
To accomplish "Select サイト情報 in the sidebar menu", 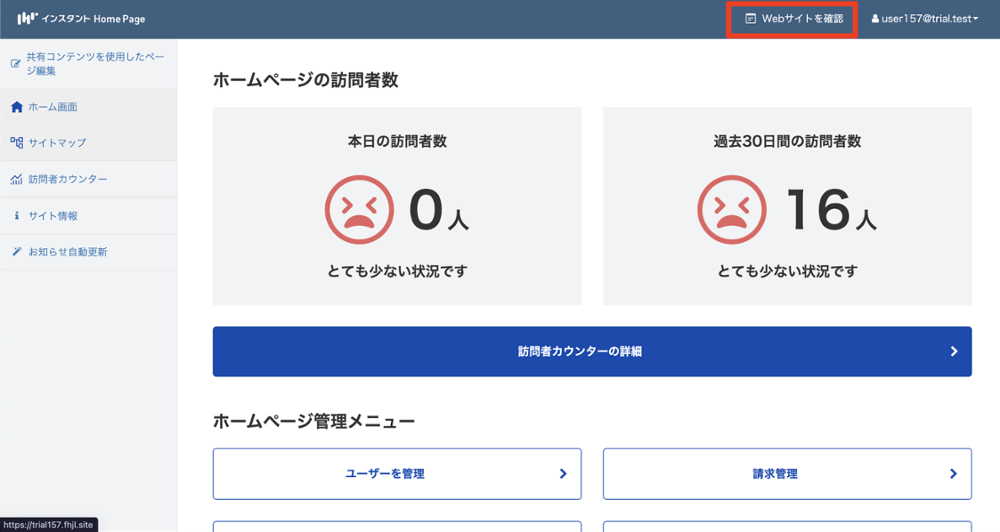I will point(53,216).
